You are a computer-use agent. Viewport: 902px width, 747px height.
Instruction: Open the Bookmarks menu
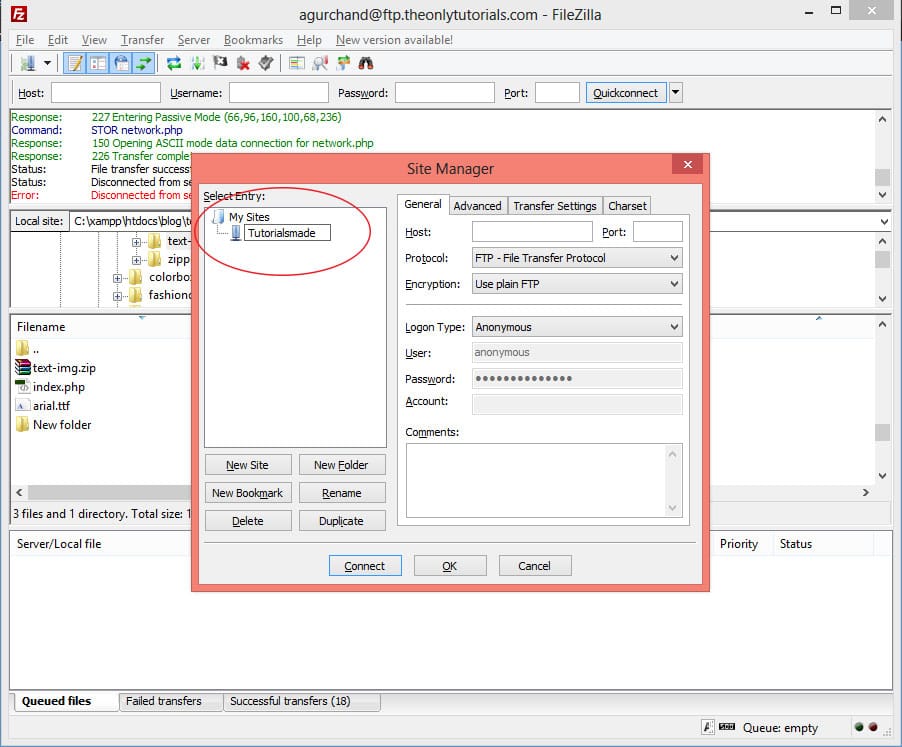tap(253, 40)
